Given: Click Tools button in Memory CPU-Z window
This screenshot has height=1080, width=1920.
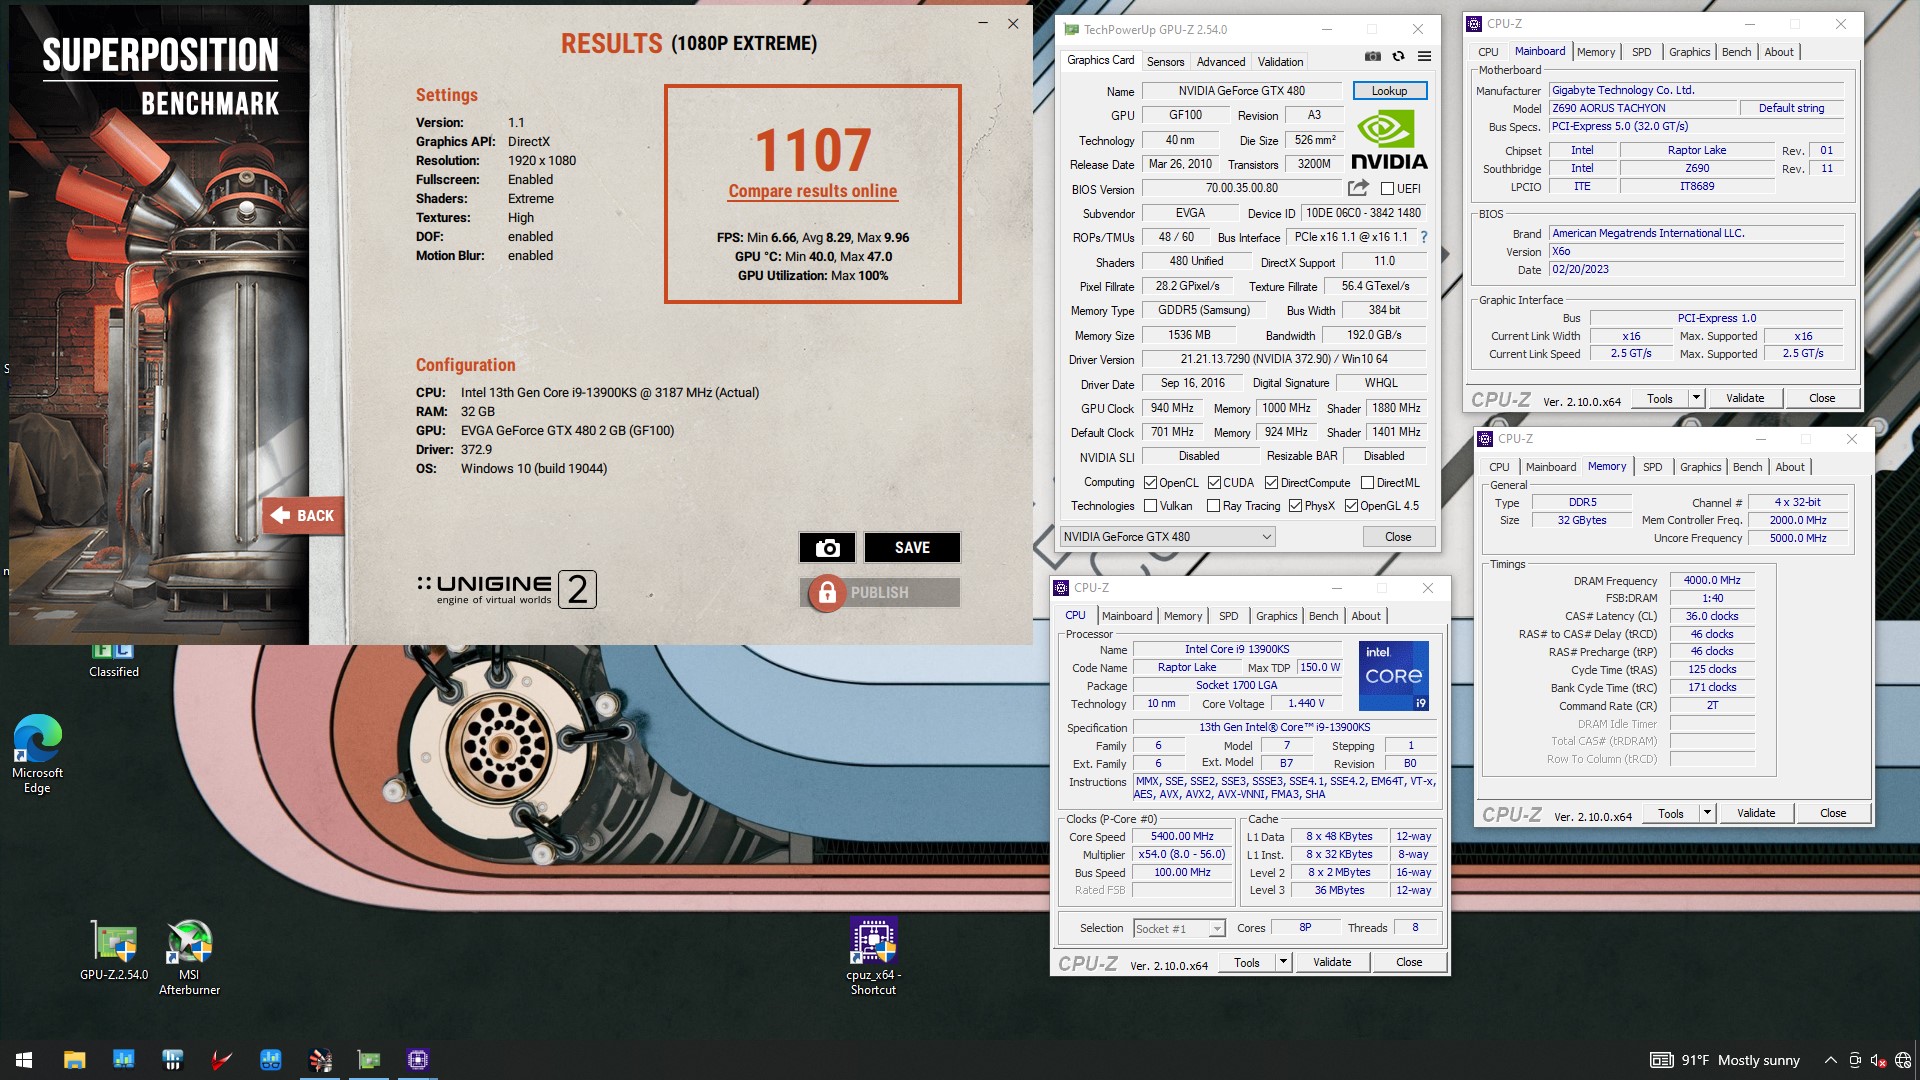Looking at the screenshot, I should point(1670,813).
